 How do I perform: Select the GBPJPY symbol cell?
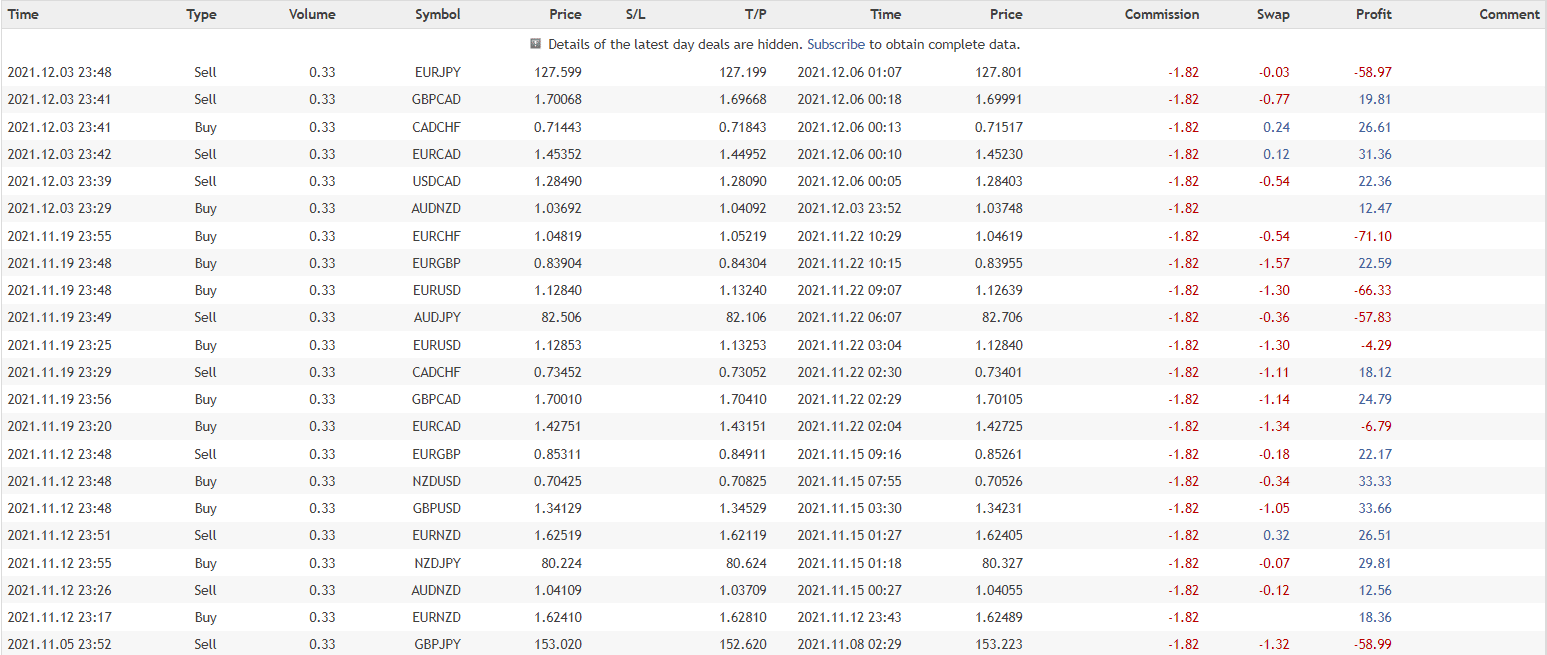click(437, 644)
